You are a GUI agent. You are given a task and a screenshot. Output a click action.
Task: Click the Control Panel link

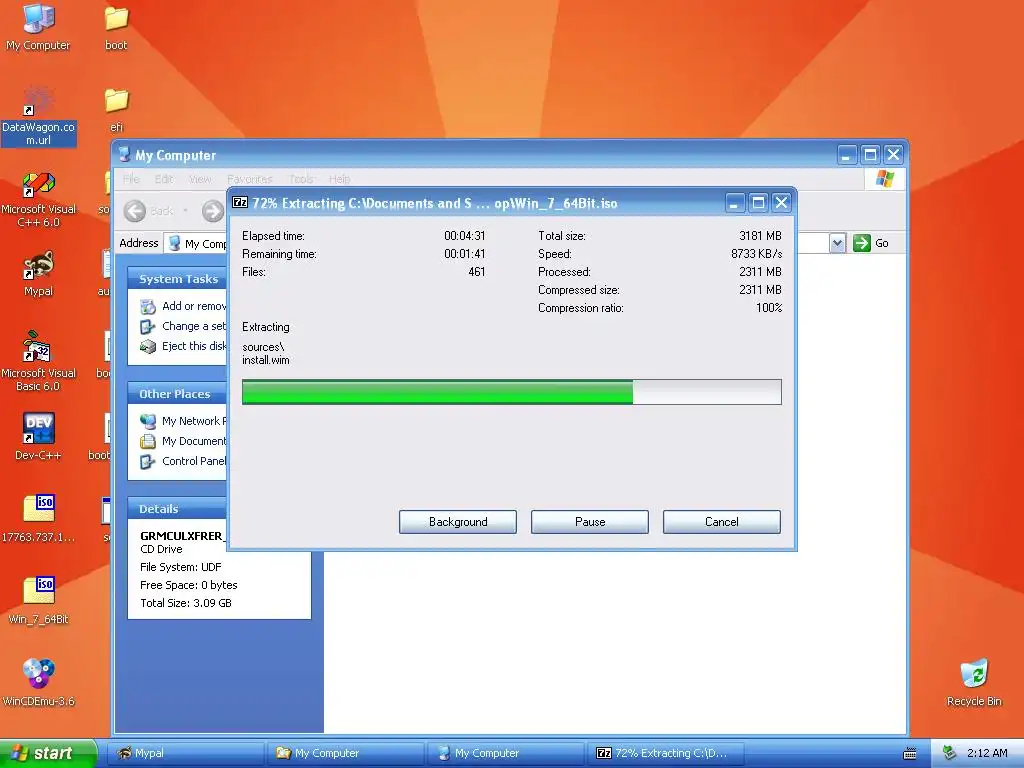coord(195,462)
